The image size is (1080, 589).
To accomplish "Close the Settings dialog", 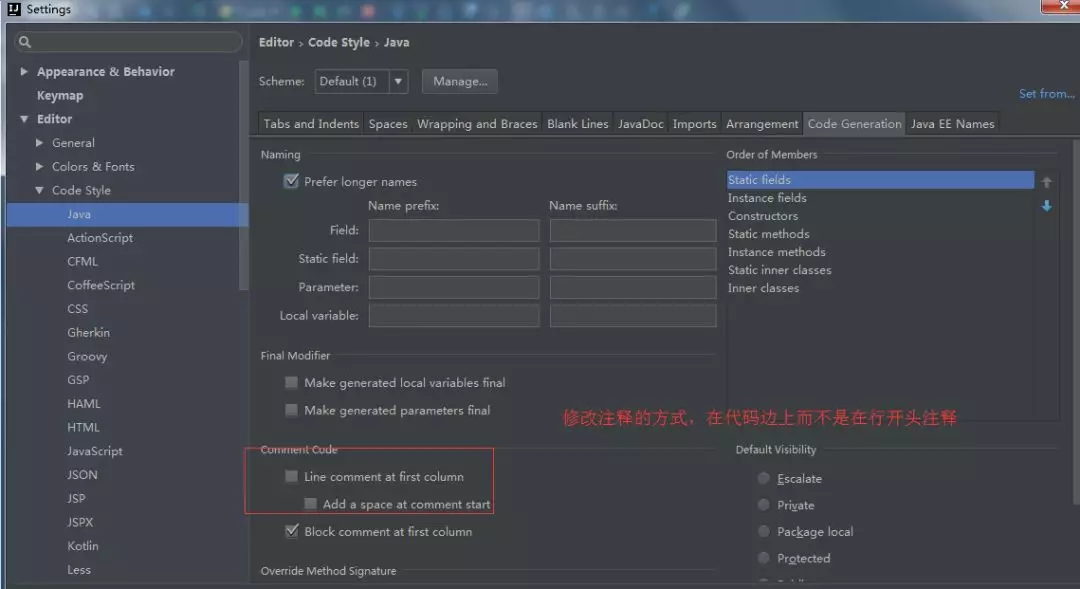I will click(x=1057, y=6).
